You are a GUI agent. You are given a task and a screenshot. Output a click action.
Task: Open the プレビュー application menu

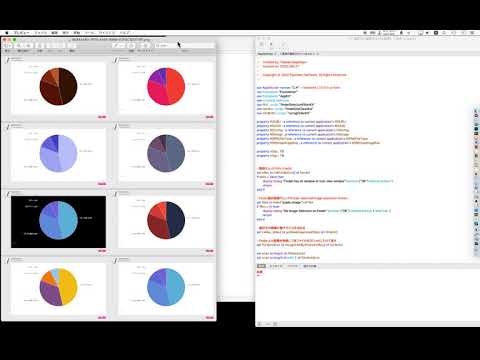tap(21, 33)
